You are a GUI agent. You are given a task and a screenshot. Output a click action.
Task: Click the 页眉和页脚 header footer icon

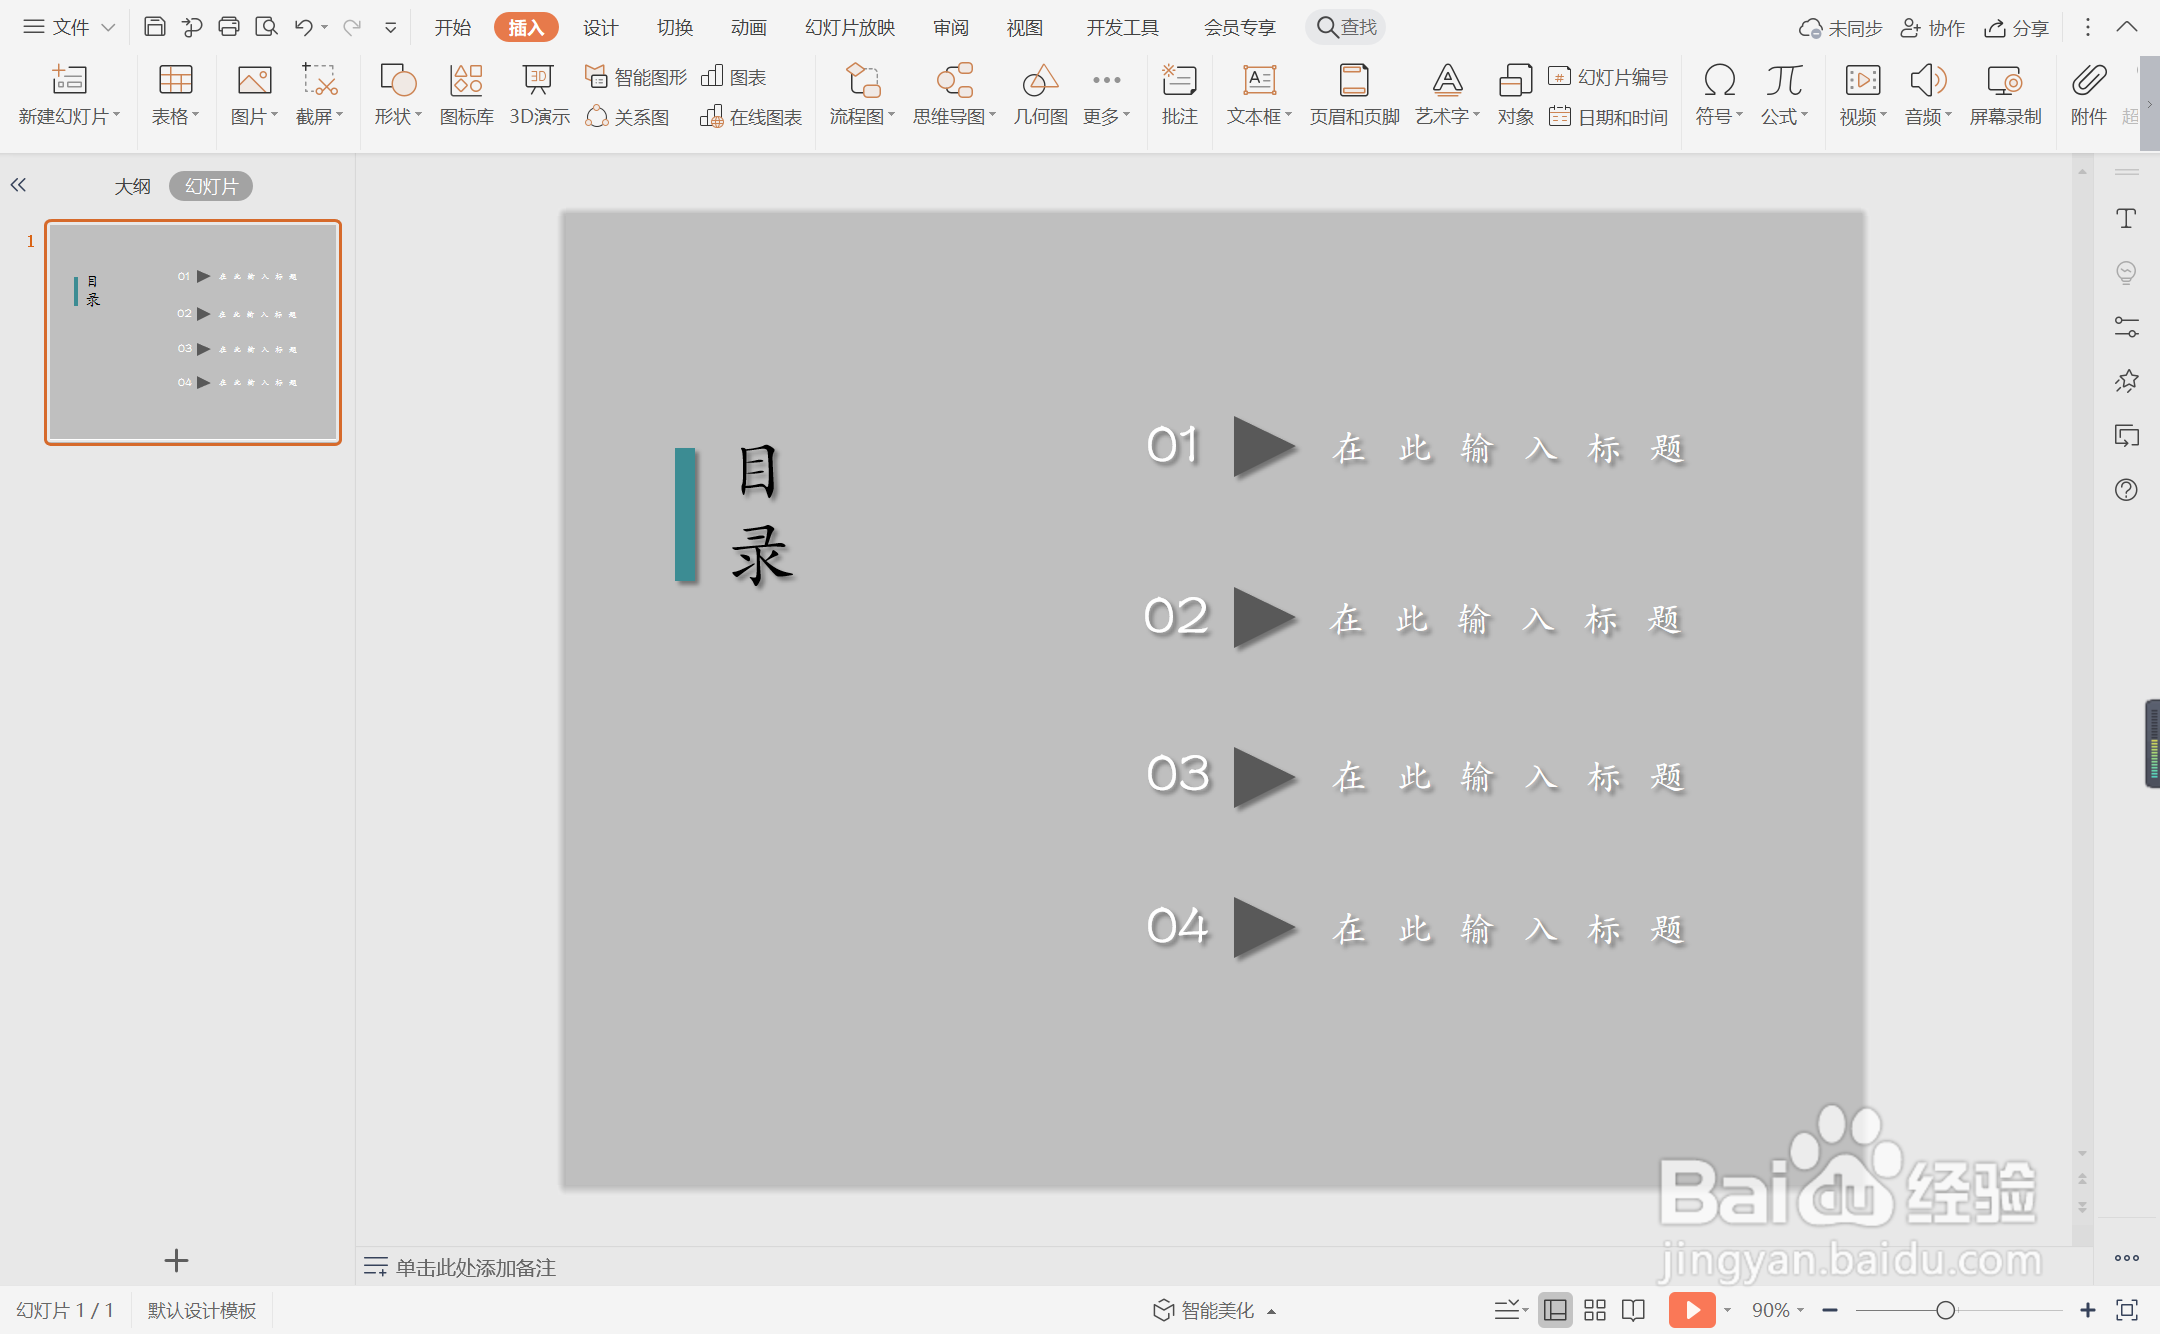1354,94
